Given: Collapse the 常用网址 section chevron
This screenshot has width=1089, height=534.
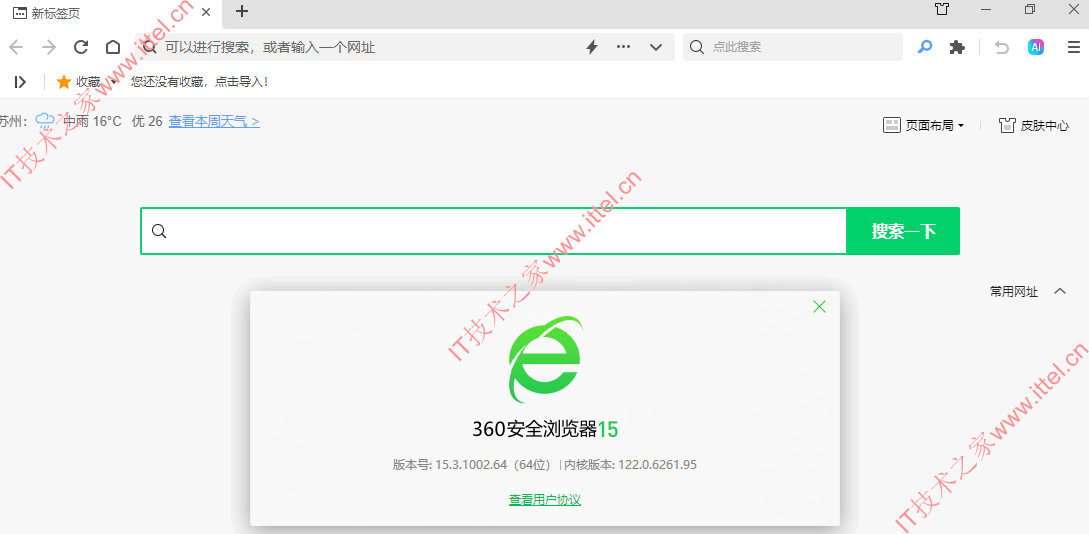Looking at the screenshot, I should point(1060,292).
